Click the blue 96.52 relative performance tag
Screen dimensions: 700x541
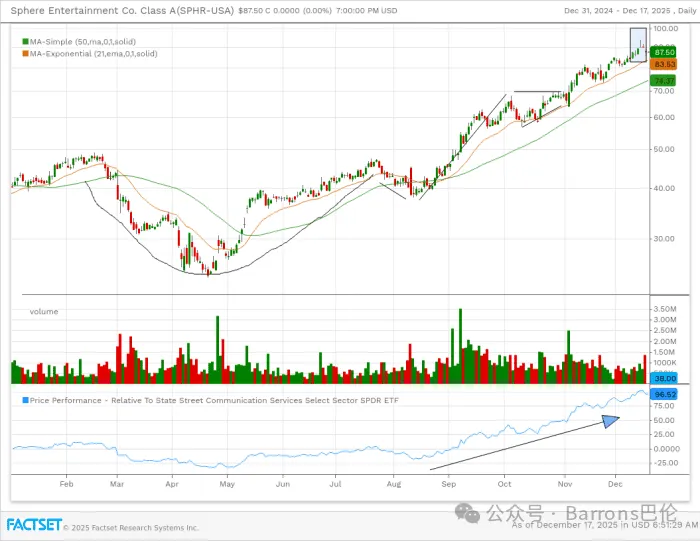pyautogui.click(x=664, y=395)
